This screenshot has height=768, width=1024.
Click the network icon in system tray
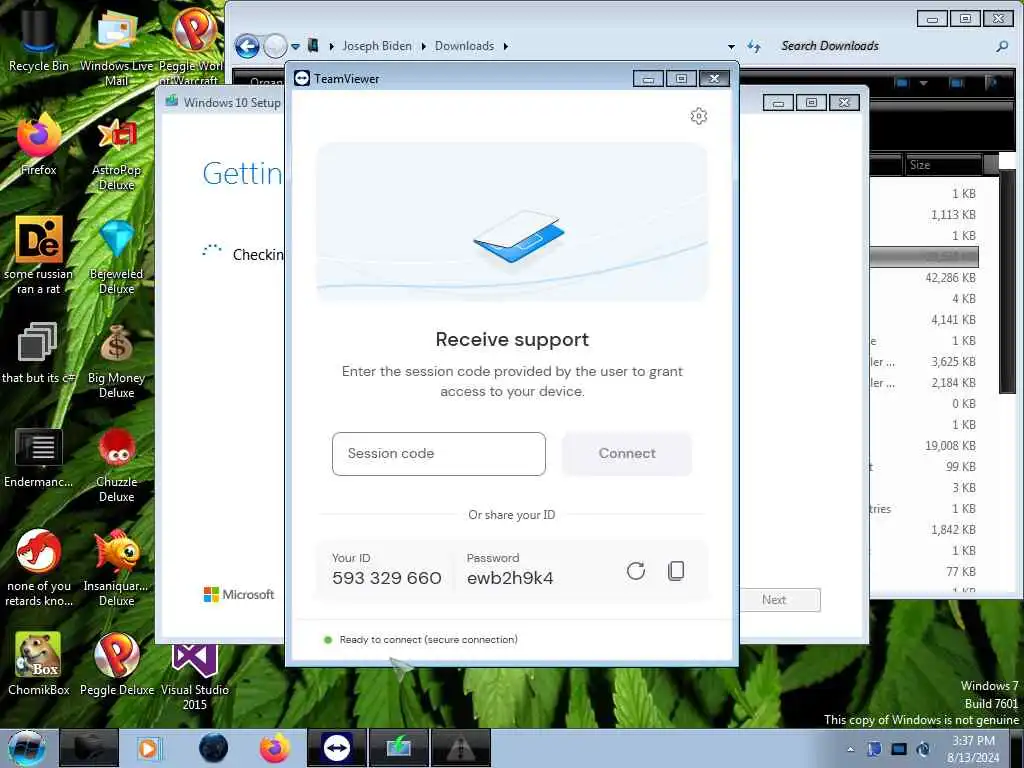pyautogui.click(x=899, y=749)
